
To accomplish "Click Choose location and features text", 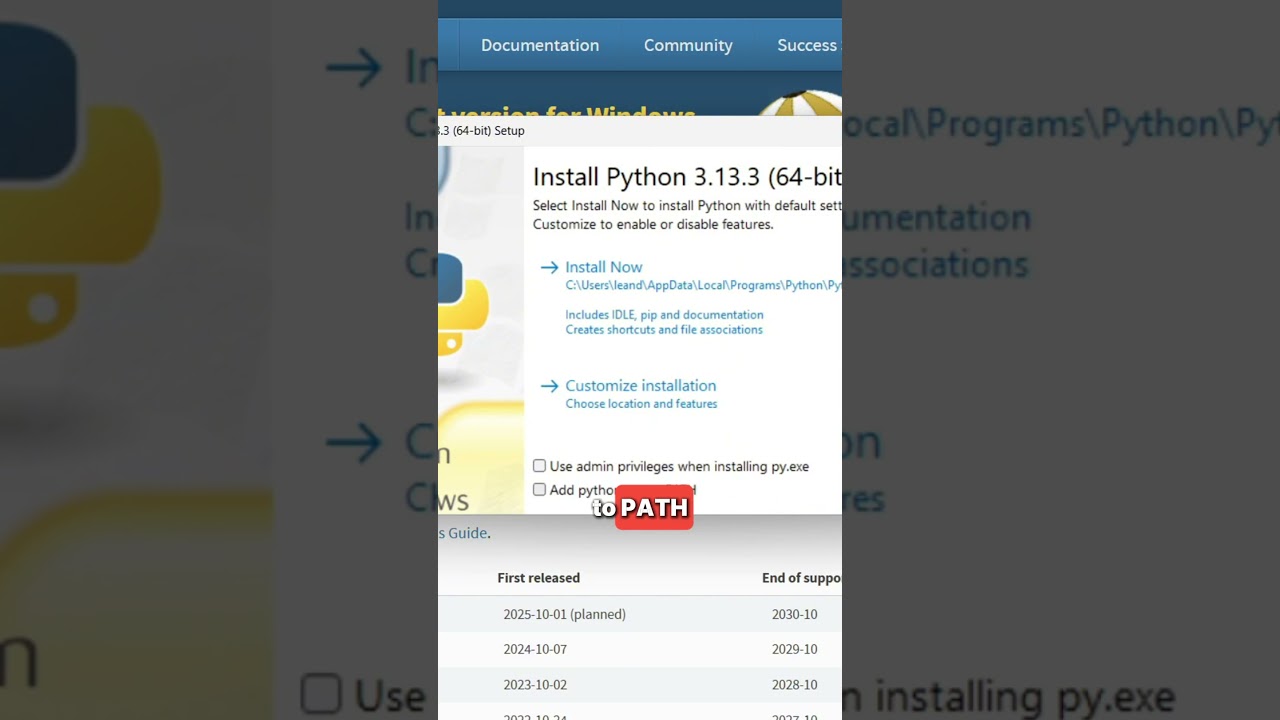I will (x=641, y=404).
